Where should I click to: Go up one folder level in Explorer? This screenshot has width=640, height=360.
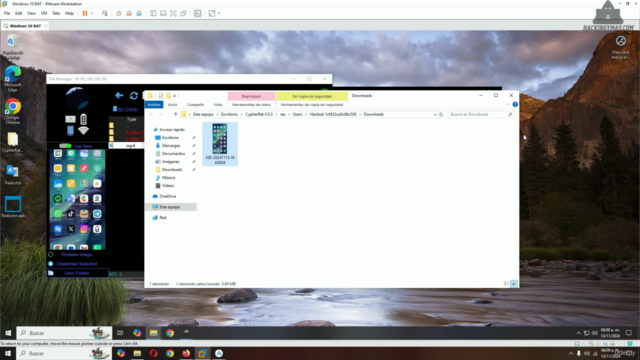click(x=176, y=114)
